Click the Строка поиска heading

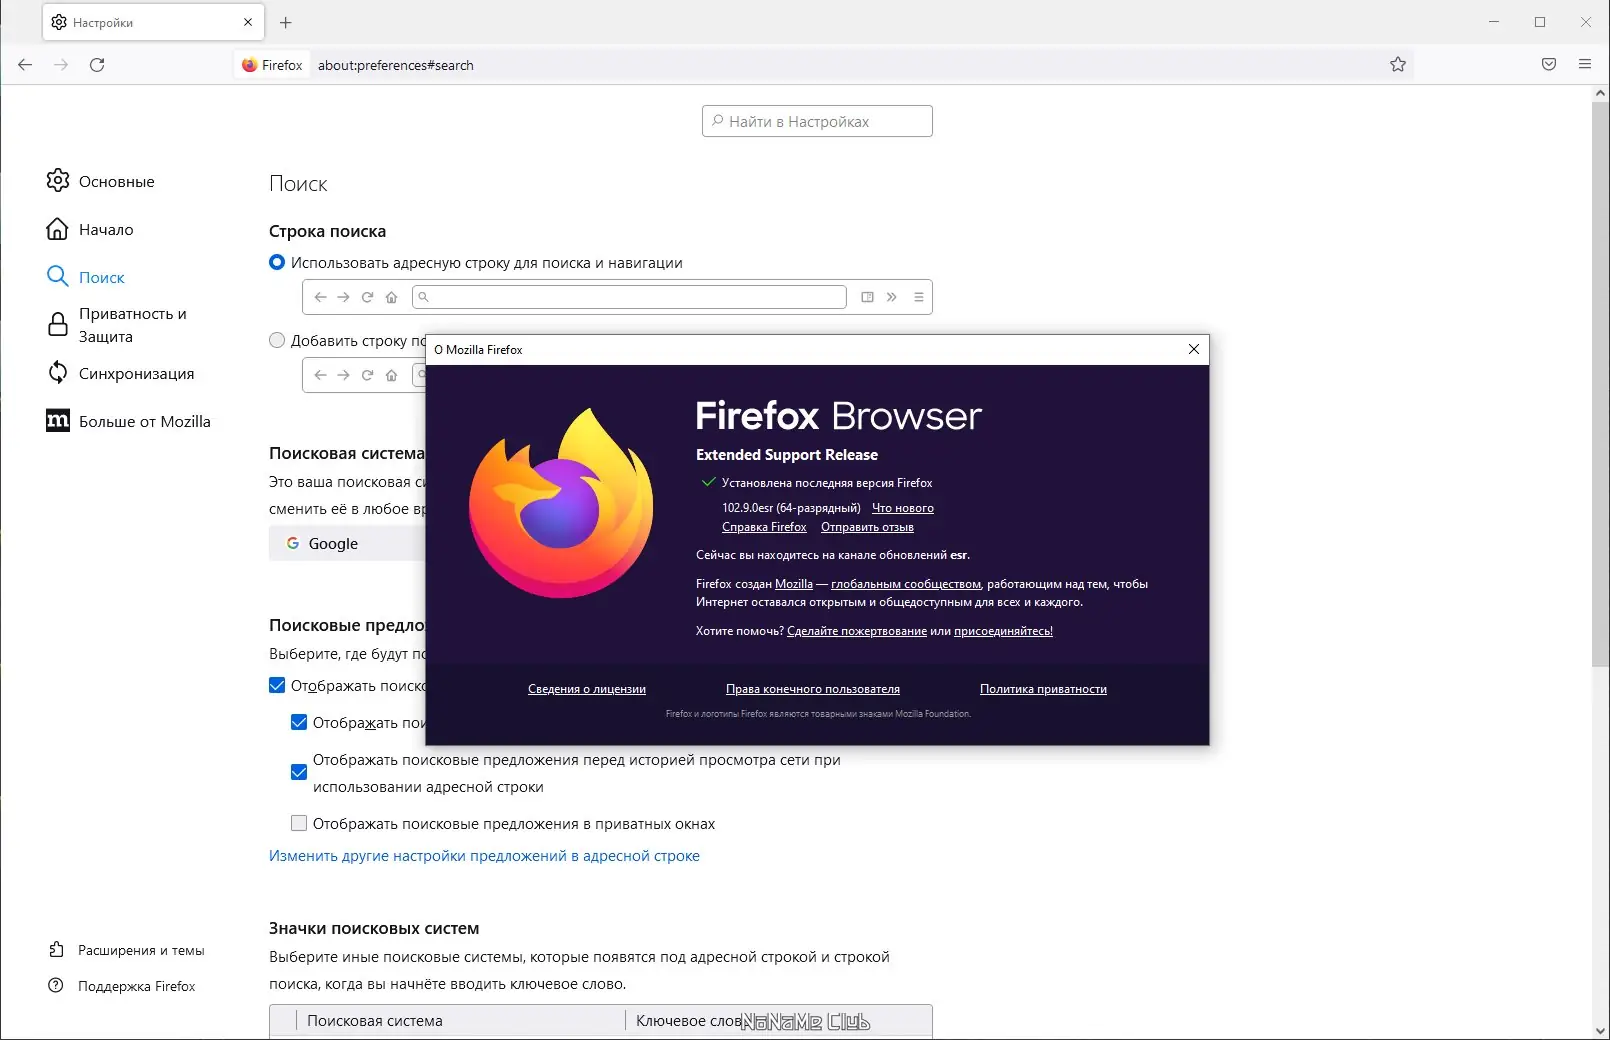click(327, 231)
